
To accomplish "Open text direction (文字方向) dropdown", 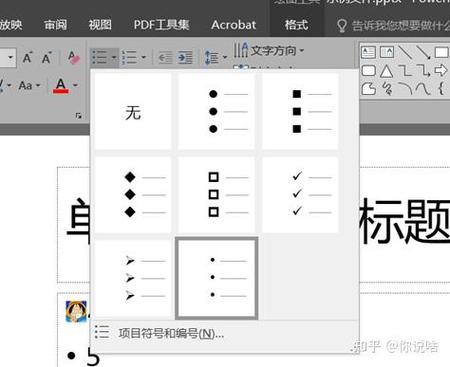I will click(x=269, y=51).
